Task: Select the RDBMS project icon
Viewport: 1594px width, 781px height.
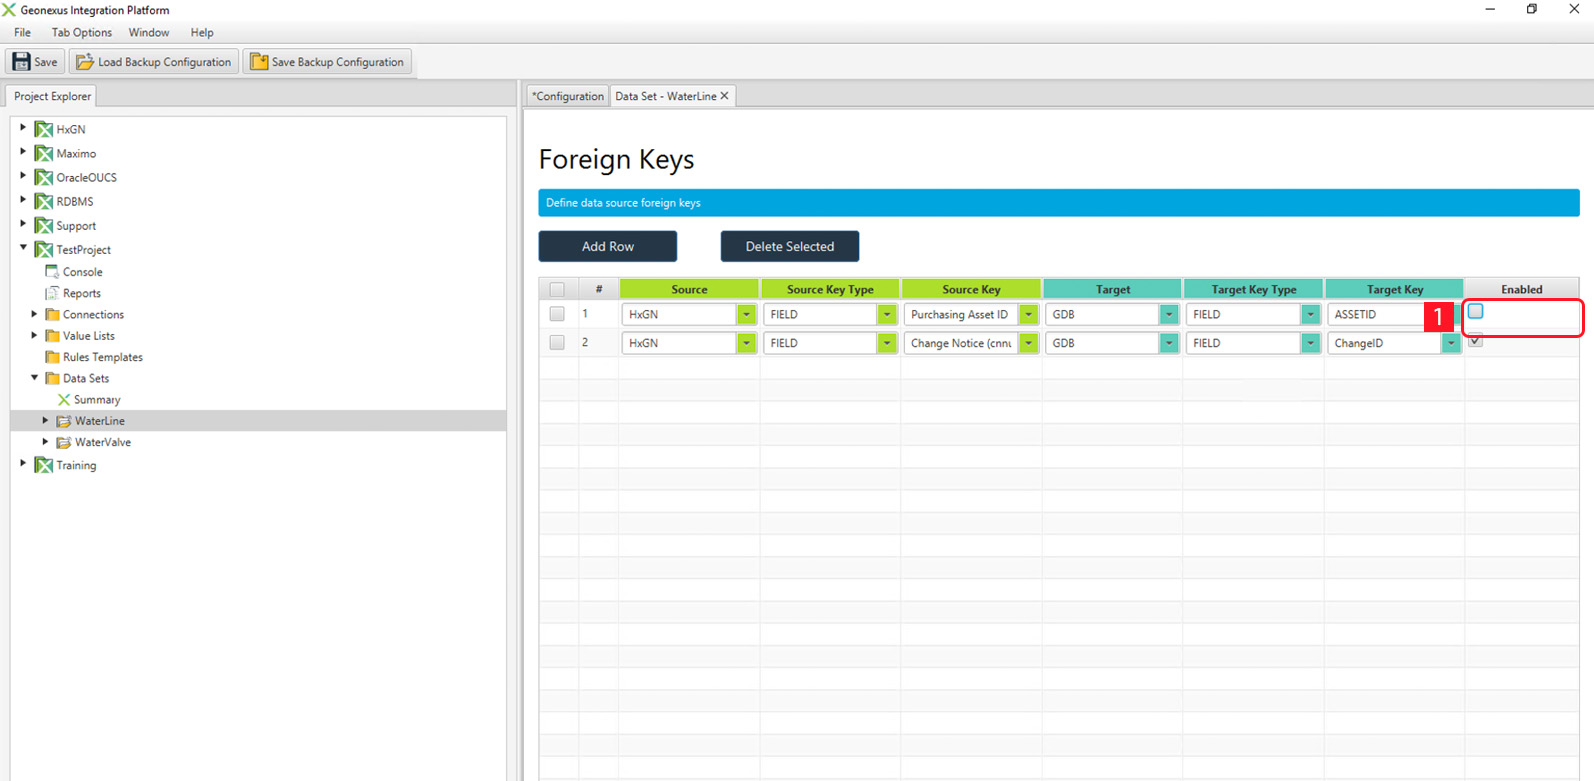Action: [x=43, y=201]
